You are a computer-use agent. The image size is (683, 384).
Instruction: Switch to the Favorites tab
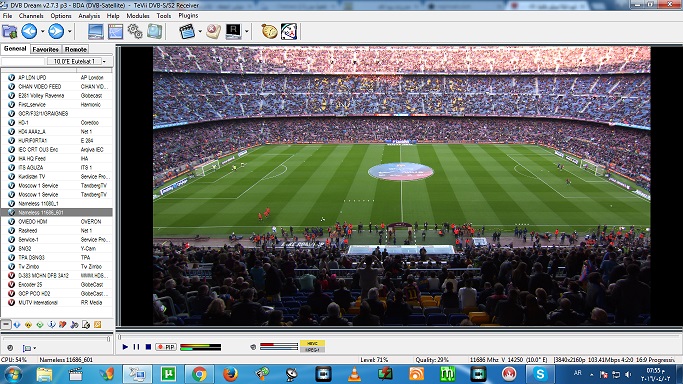(45, 49)
